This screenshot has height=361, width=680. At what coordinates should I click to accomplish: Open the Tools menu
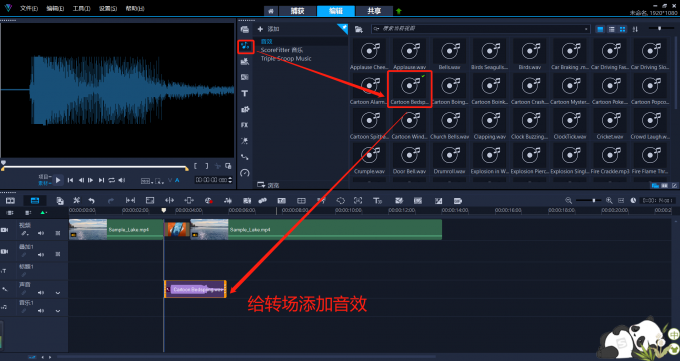[82, 8]
